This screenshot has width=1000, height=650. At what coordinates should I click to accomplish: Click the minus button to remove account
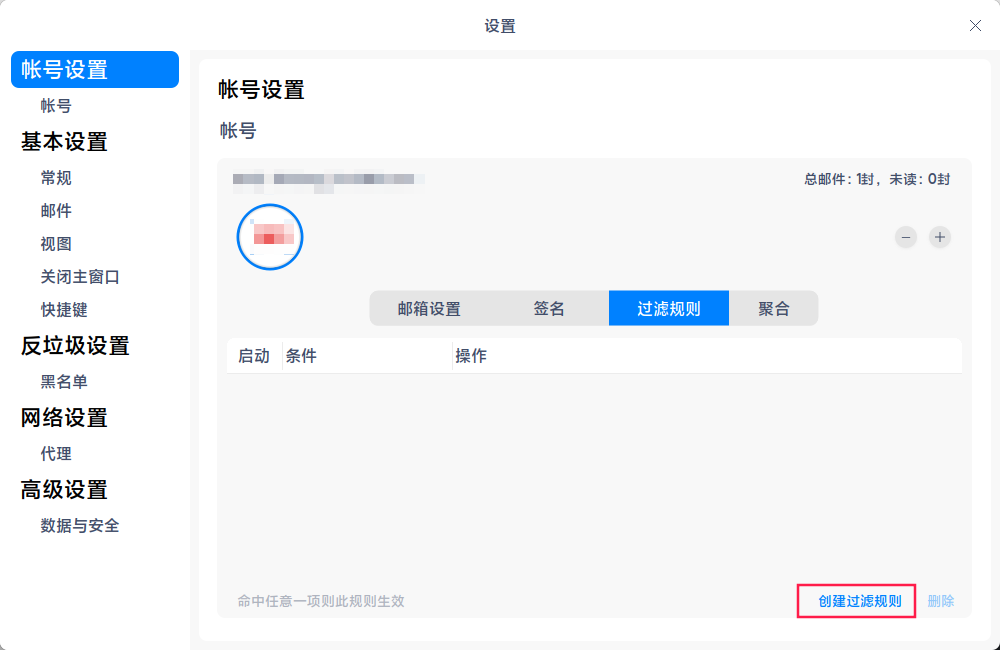(905, 237)
